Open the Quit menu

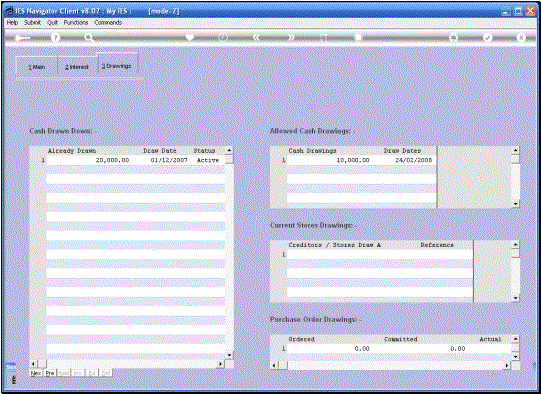[x=52, y=22]
